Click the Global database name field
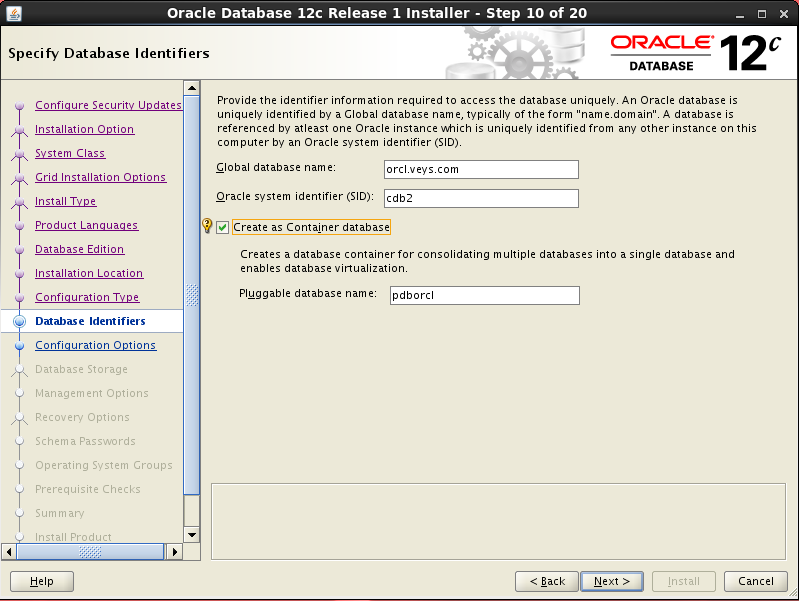 pyautogui.click(x=481, y=169)
